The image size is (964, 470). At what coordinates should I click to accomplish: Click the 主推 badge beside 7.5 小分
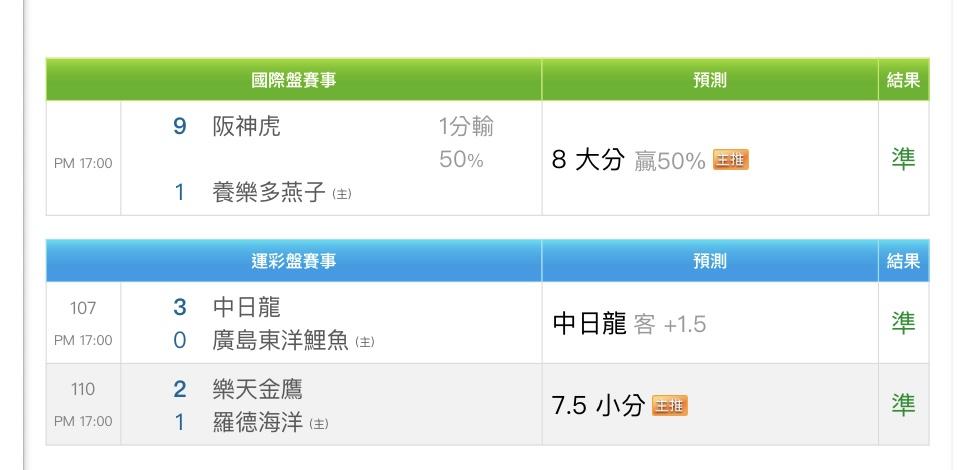tap(670, 405)
